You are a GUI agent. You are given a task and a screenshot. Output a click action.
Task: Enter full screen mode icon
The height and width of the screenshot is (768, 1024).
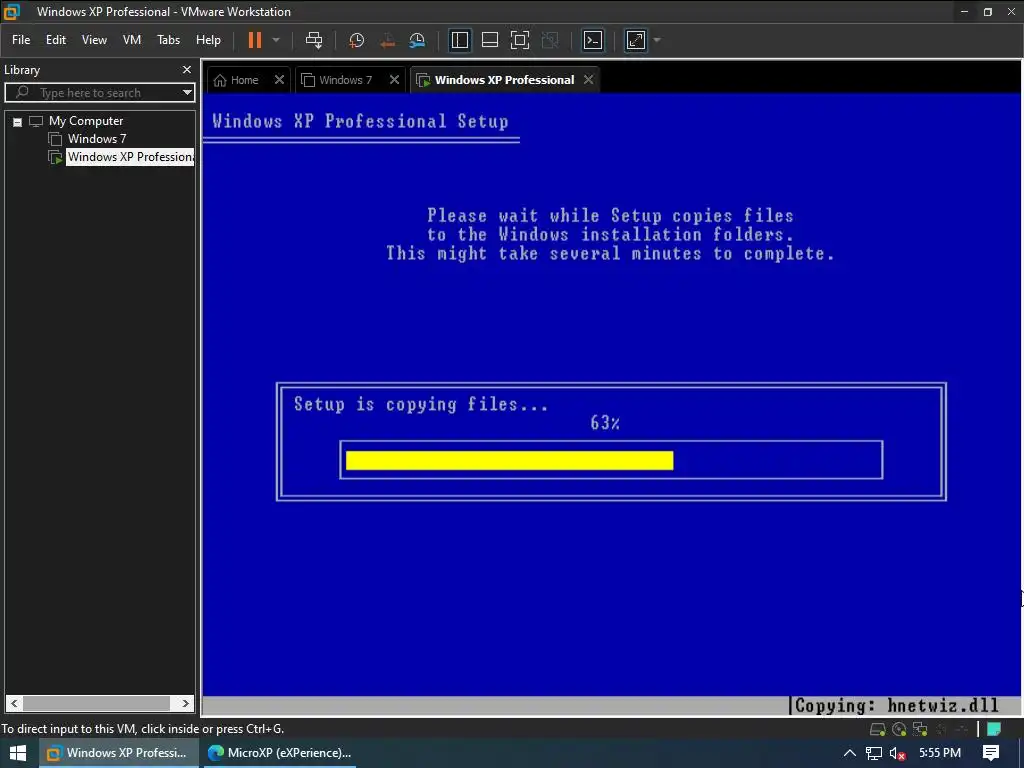[520, 40]
